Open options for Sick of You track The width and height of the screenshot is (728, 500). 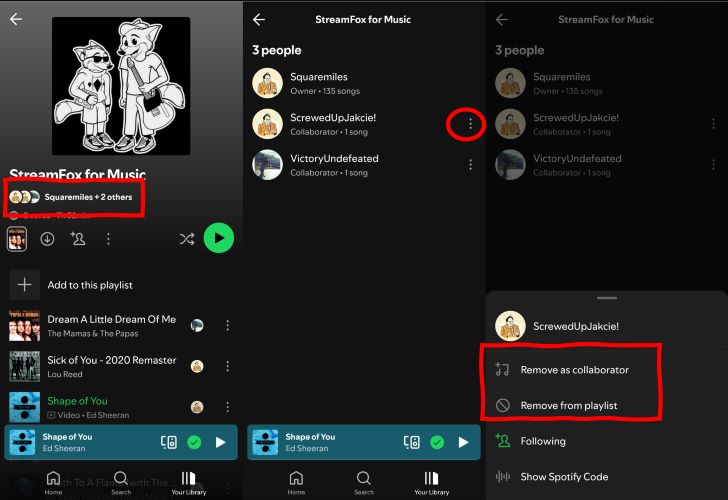pos(228,366)
